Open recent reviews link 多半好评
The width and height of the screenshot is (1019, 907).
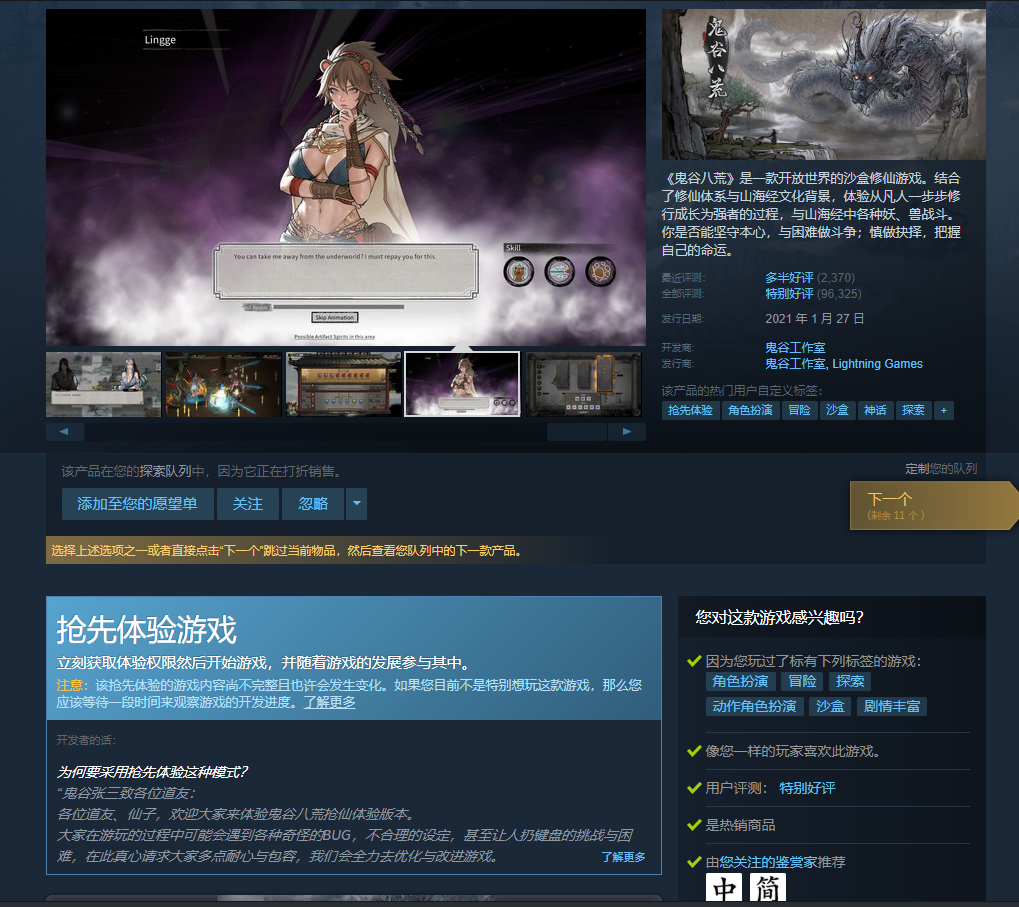point(789,277)
